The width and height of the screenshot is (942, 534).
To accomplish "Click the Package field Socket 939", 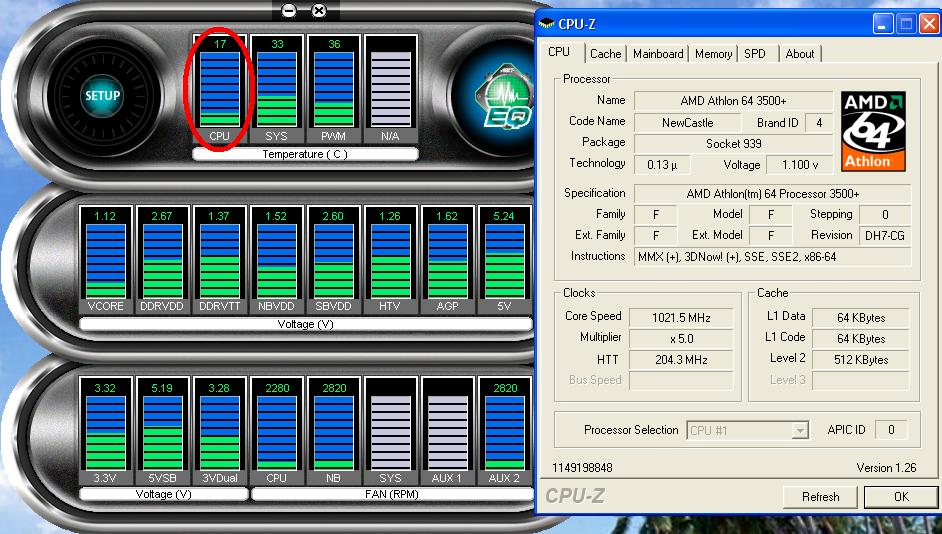I will (733, 144).
